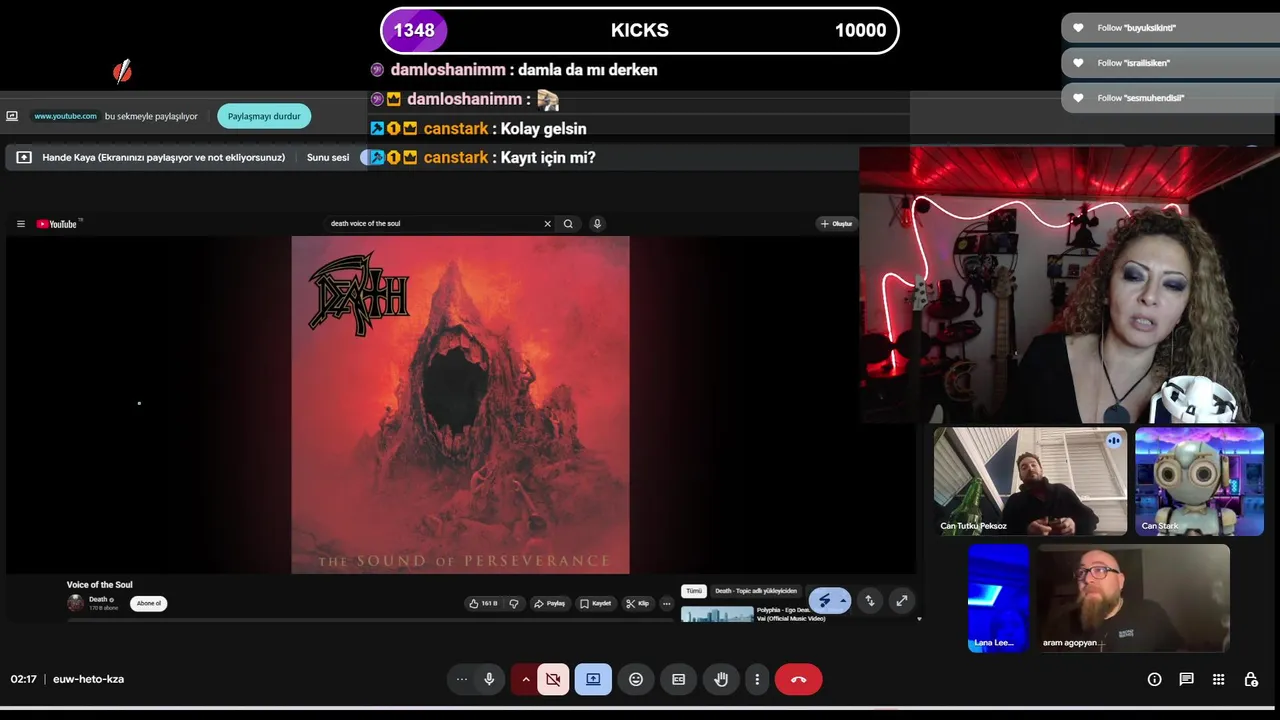The height and width of the screenshot is (720, 1280).
Task: Click Abone ol subscribe button
Action: tap(148, 603)
